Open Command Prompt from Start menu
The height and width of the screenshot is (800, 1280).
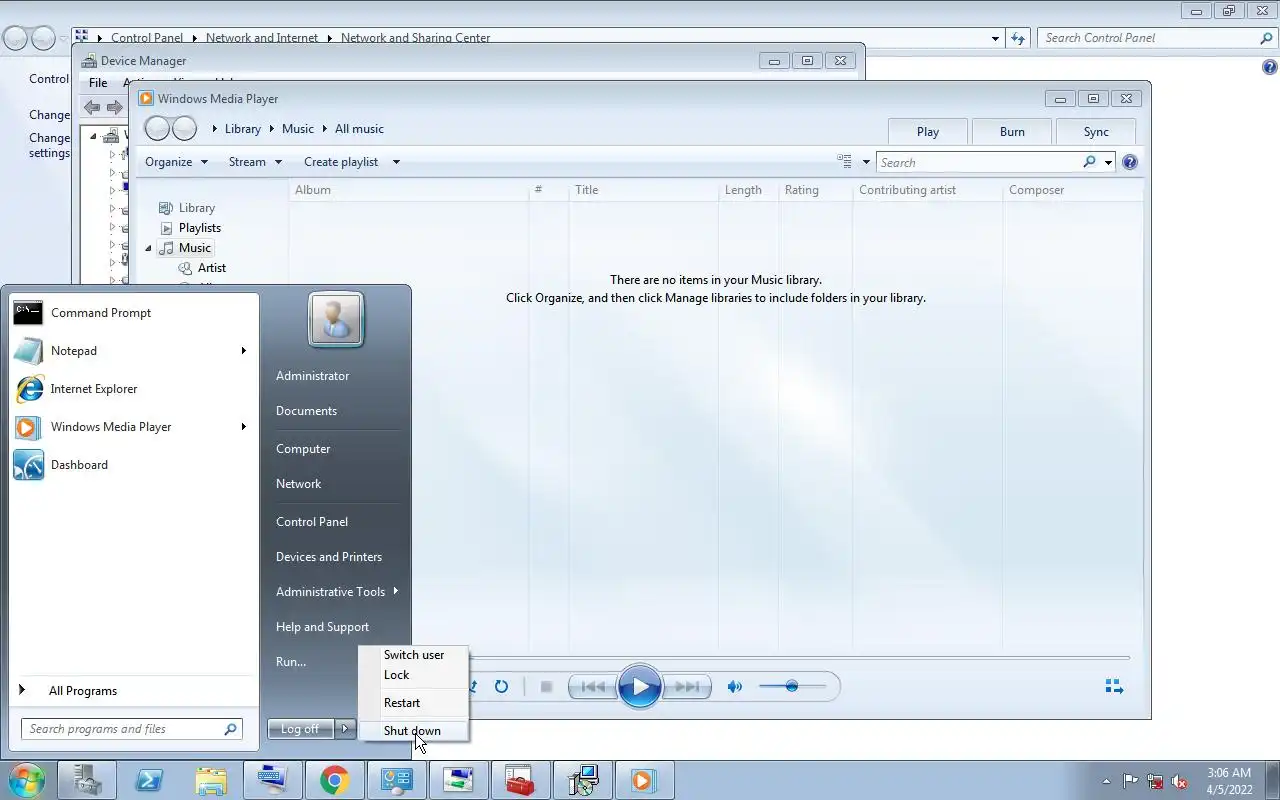click(x=135, y=313)
